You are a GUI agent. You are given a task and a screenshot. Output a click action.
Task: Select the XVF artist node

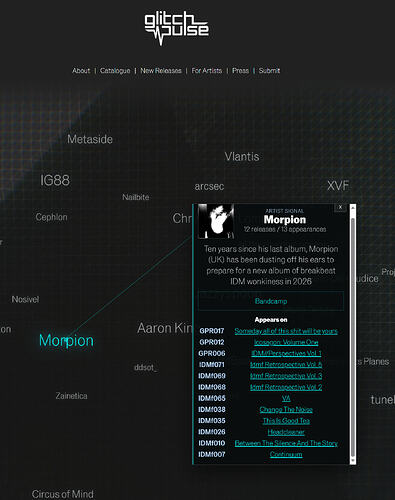[x=338, y=186]
